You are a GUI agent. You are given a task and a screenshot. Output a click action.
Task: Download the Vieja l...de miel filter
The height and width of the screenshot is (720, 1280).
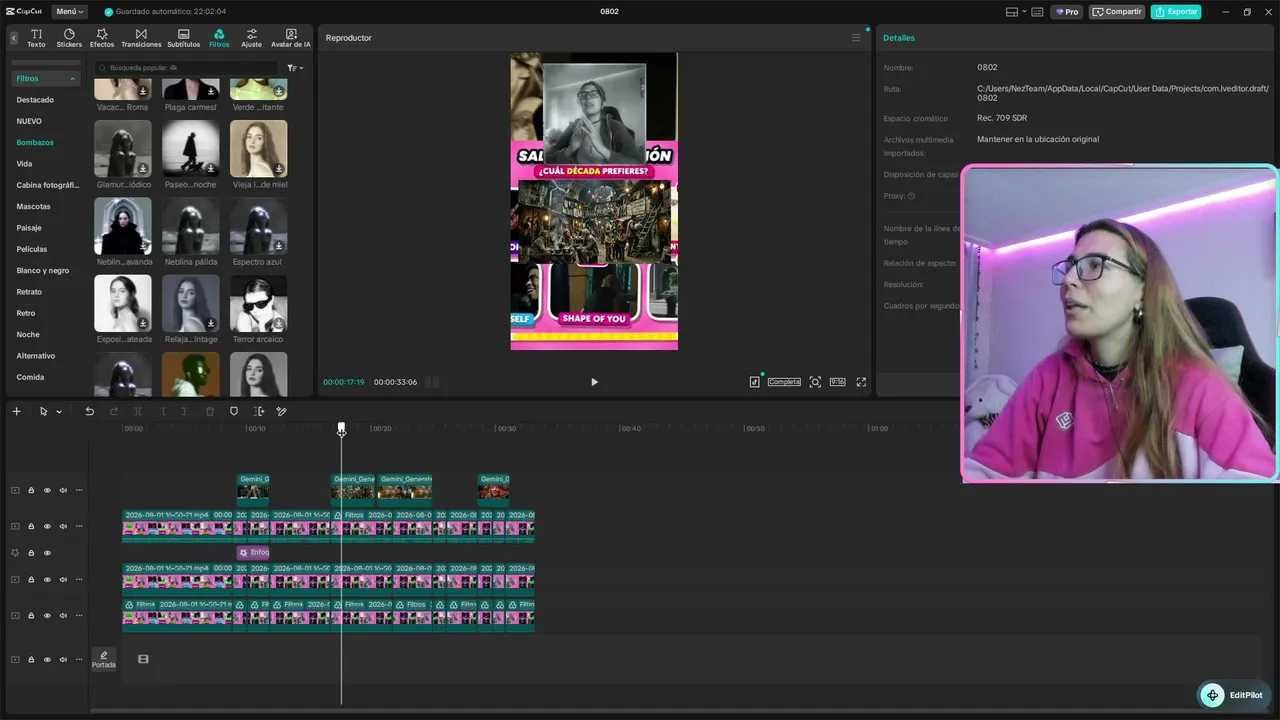279,169
